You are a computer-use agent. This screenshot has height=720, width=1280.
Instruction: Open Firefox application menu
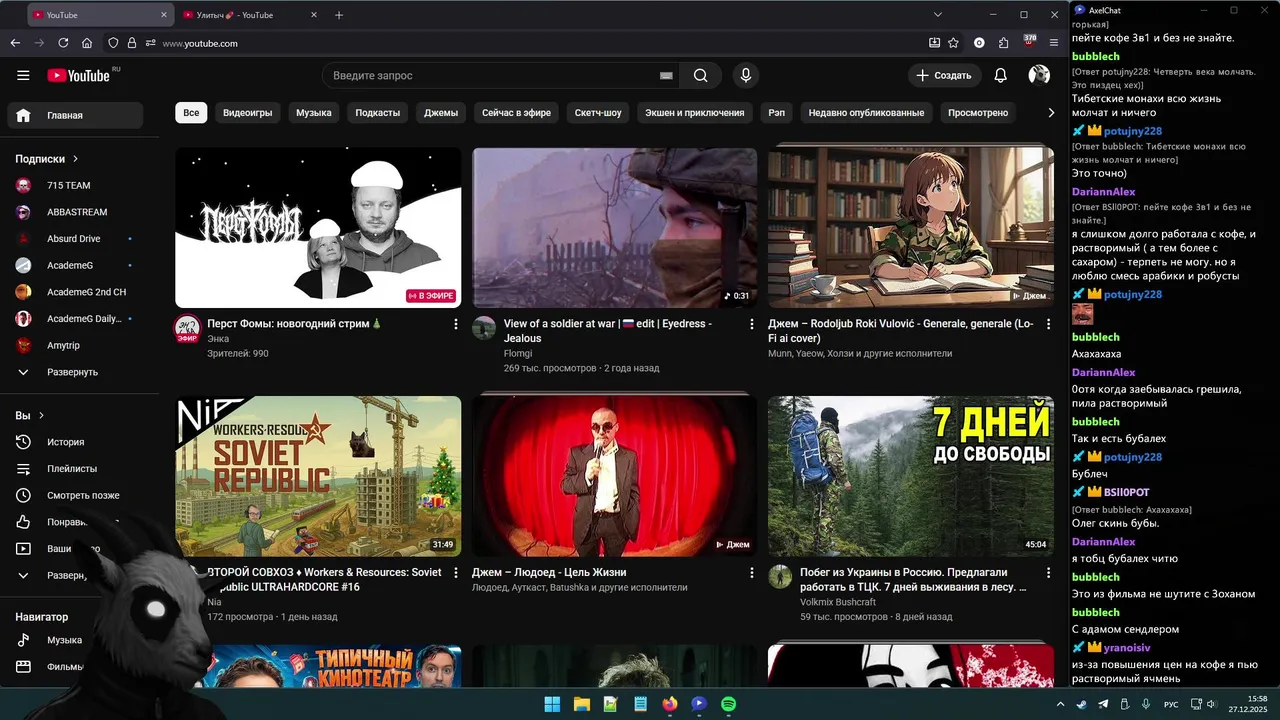coord(1053,43)
